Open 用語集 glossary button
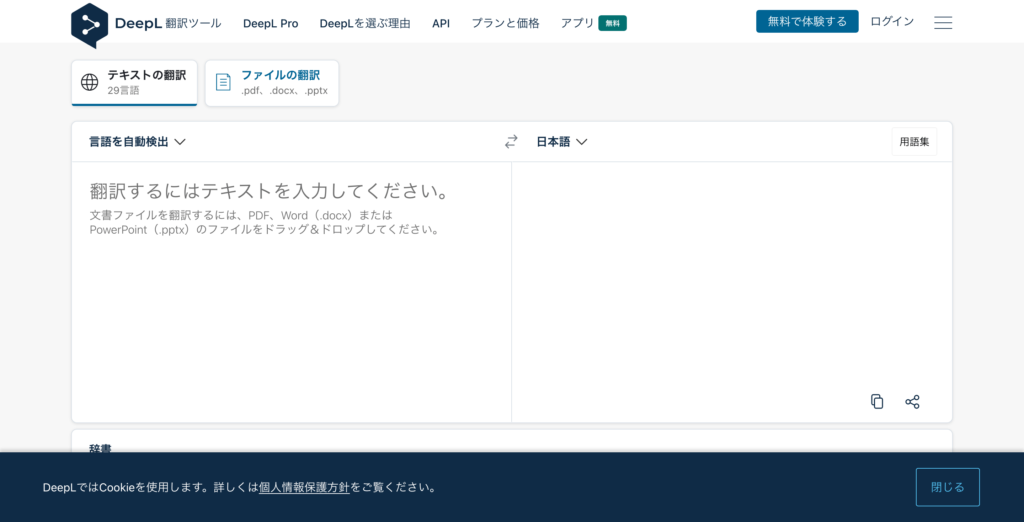 [914, 142]
